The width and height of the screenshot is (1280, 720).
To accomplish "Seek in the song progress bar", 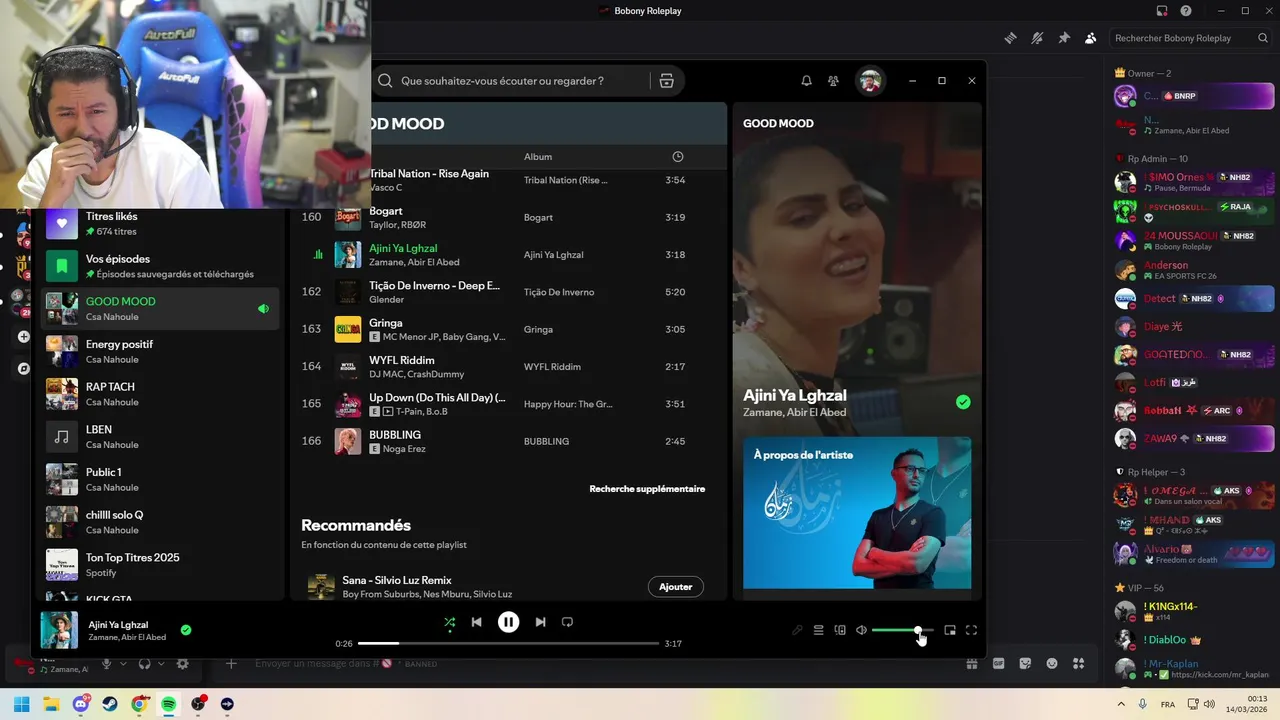I will tap(508, 643).
